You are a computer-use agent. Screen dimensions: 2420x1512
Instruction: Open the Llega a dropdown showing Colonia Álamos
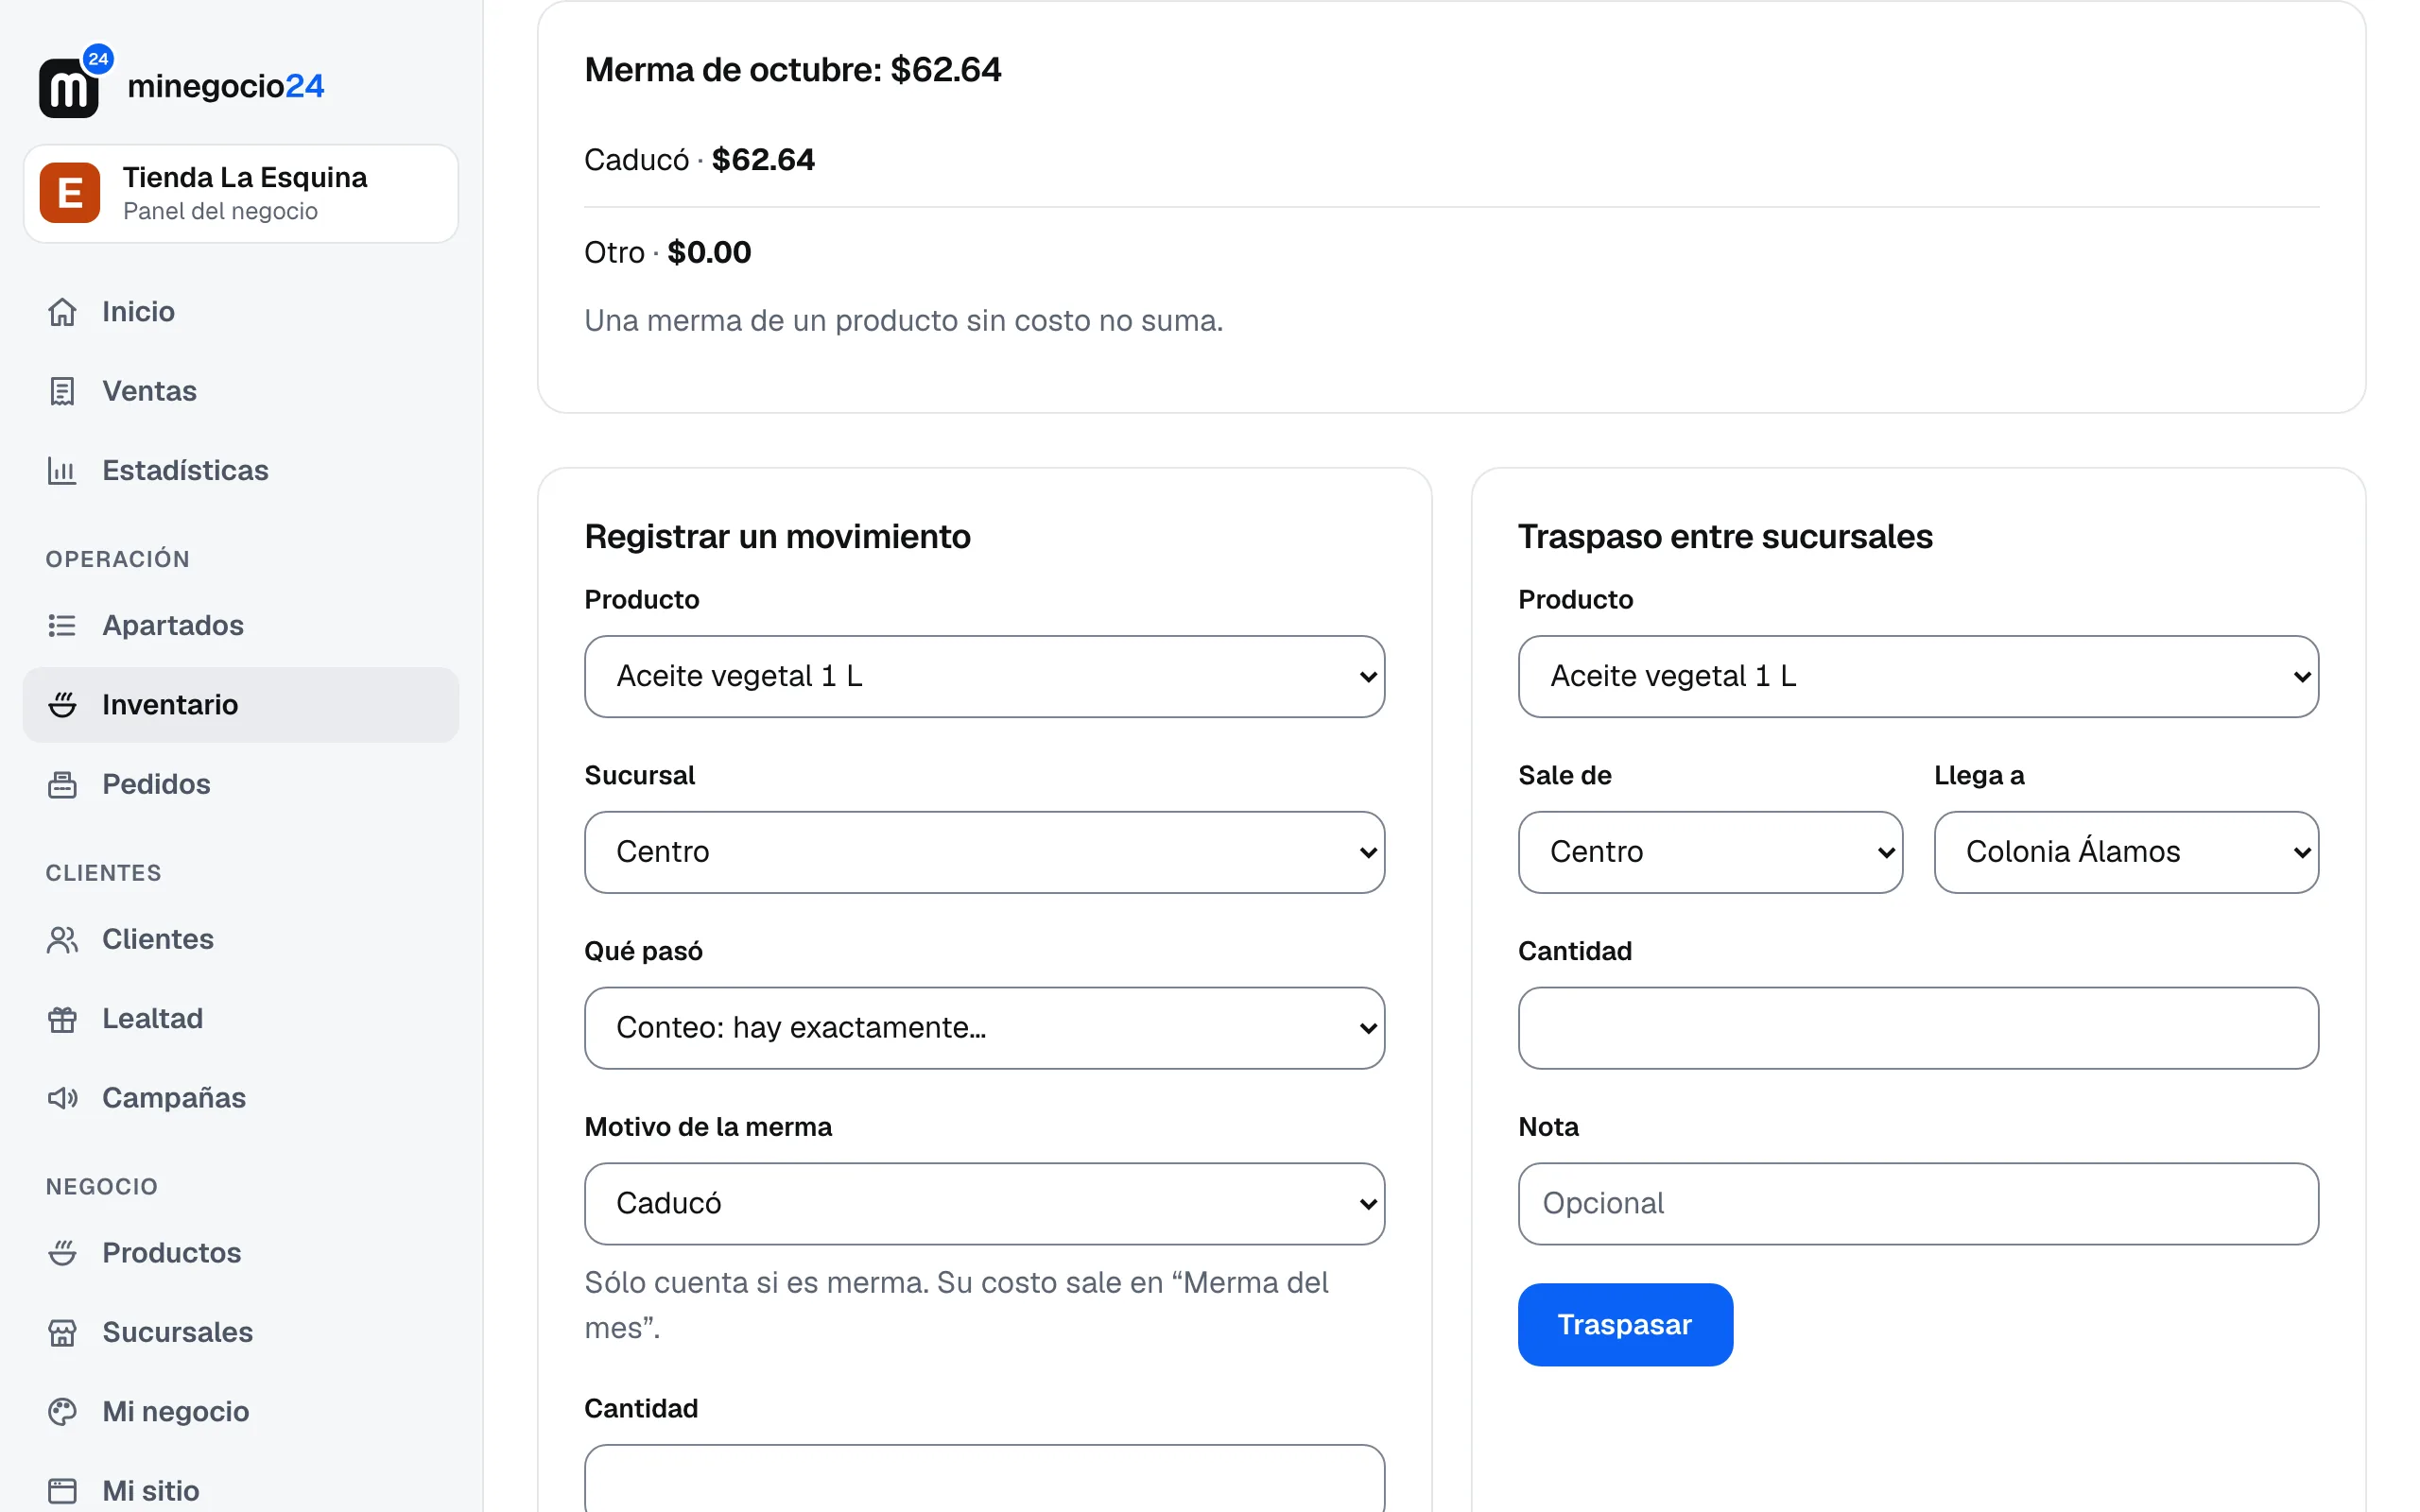coord(2126,852)
